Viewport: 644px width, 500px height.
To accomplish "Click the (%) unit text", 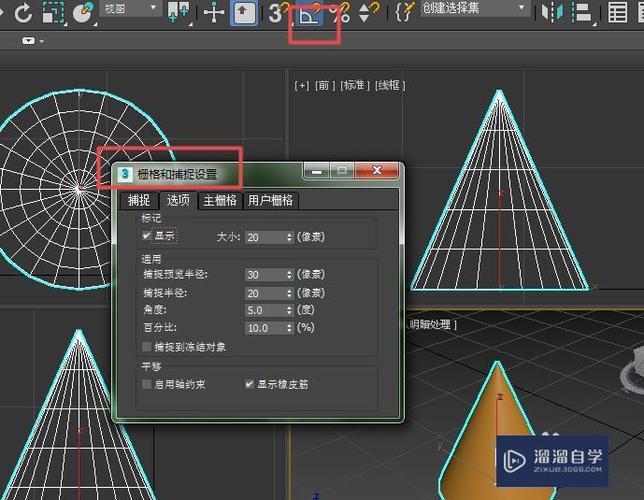I will (x=306, y=328).
